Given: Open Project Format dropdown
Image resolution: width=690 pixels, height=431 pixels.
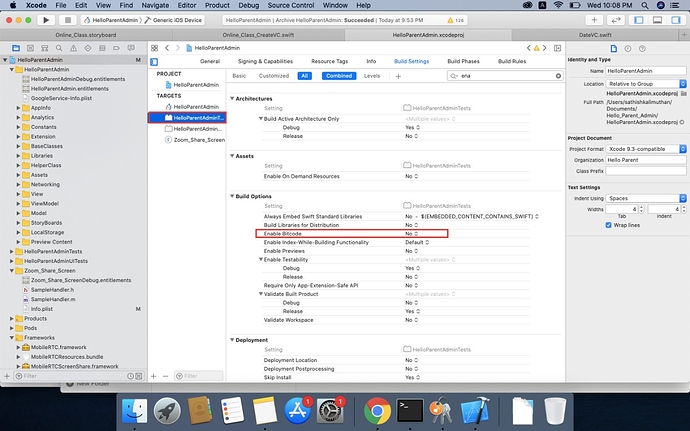Looking at the screenshot, I should coord(646,149).
